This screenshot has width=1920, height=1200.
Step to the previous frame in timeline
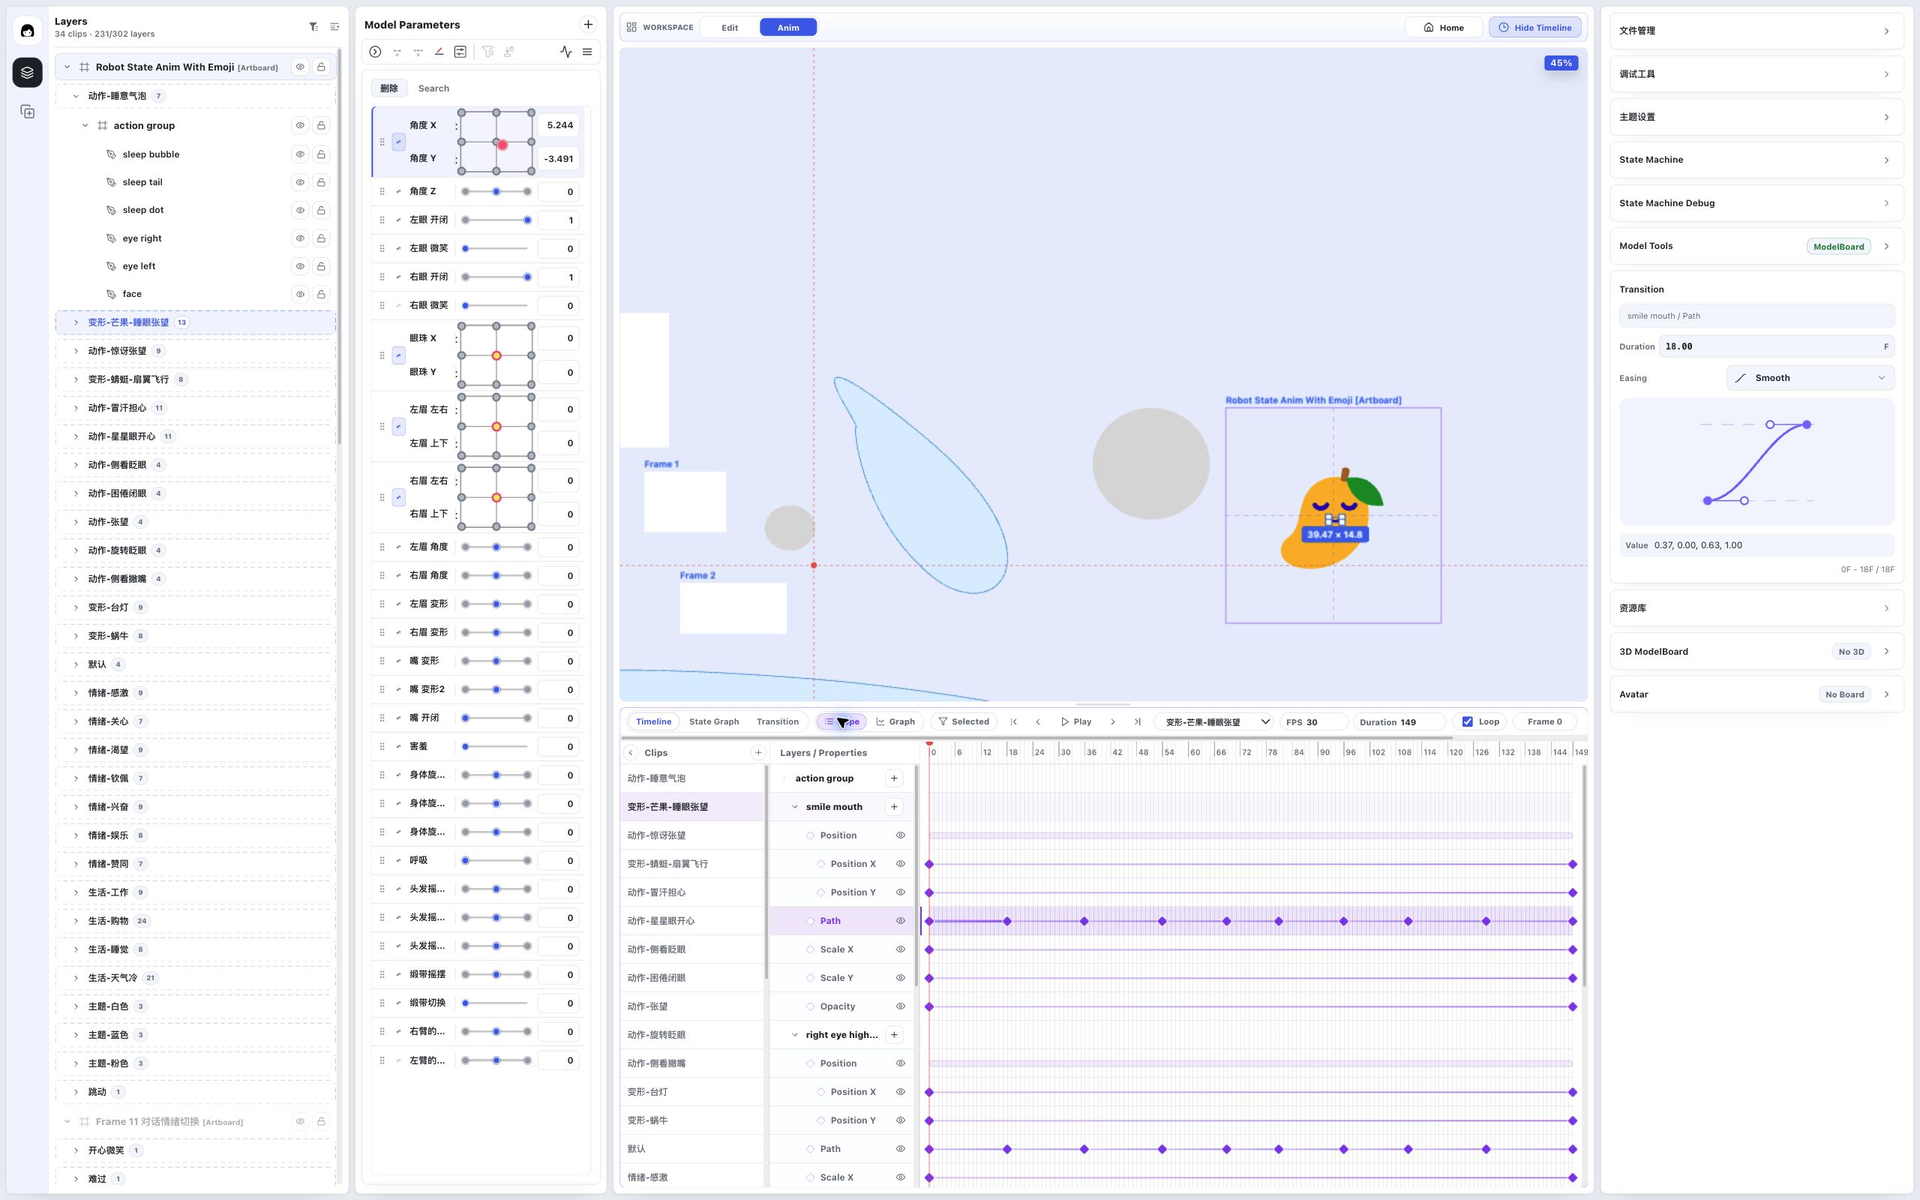point(1038,722)
